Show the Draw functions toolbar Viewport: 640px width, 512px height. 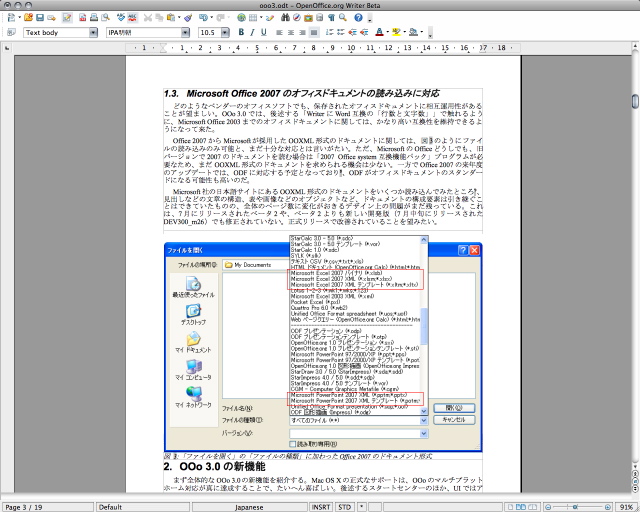tap(270, 18)
